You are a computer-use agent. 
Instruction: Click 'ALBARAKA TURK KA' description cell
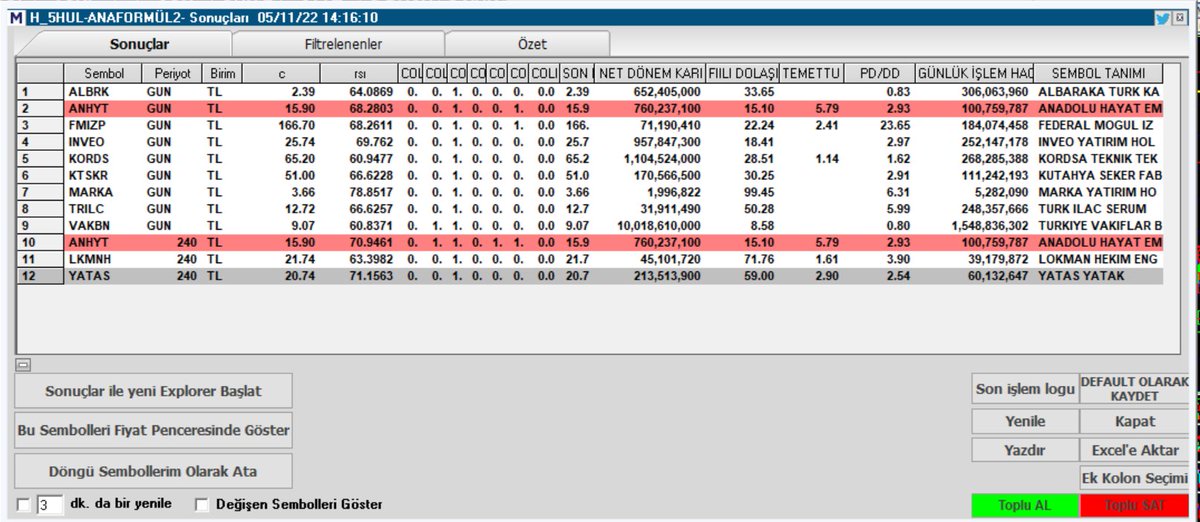(1099, 91)
